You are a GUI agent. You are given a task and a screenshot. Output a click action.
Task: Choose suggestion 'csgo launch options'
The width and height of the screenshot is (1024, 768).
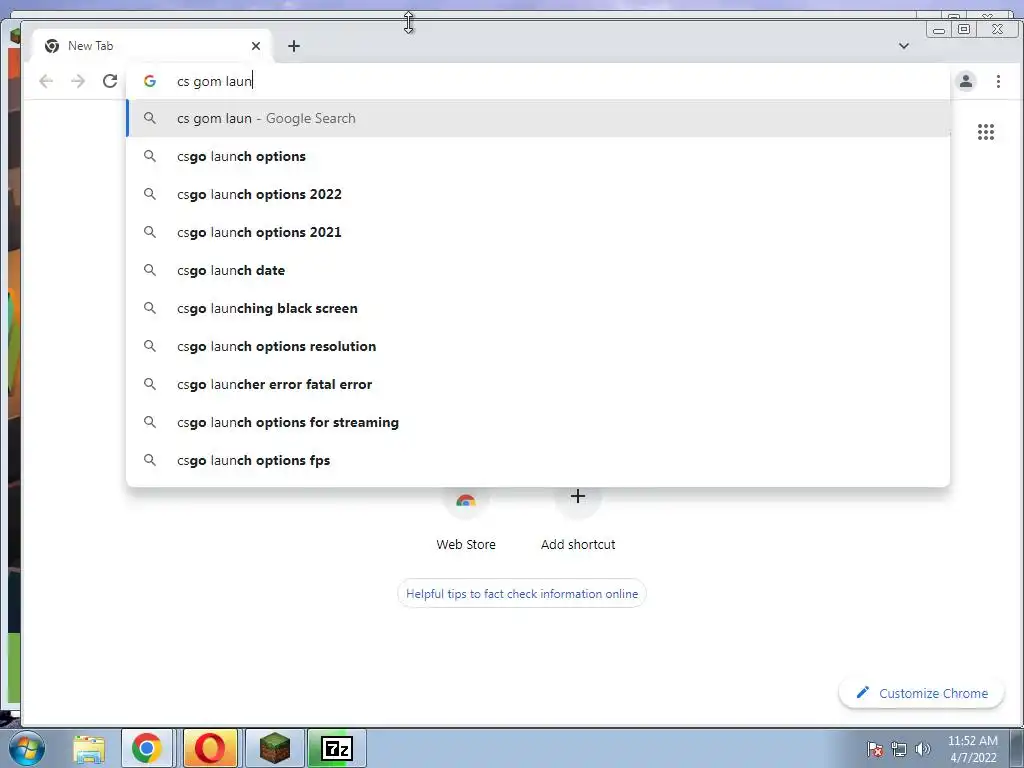[538, 156]
